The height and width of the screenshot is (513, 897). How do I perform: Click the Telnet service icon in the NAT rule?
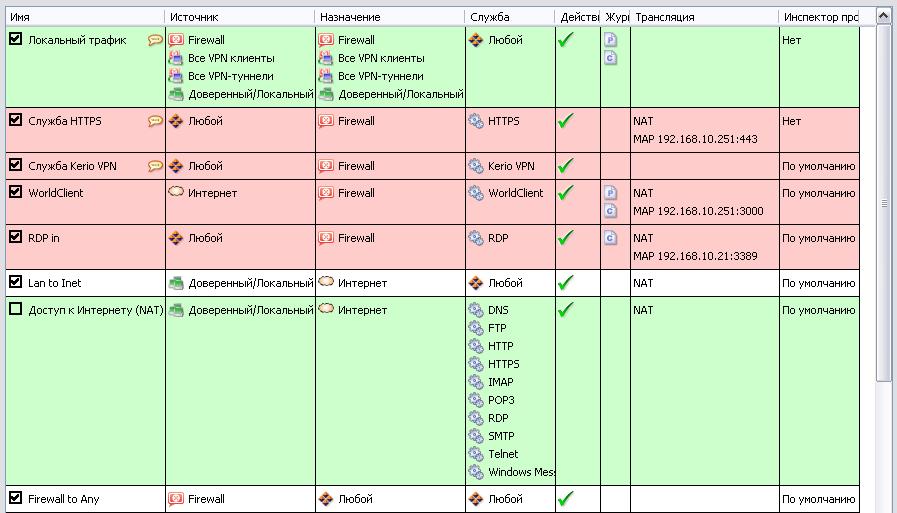coord(475,454)
